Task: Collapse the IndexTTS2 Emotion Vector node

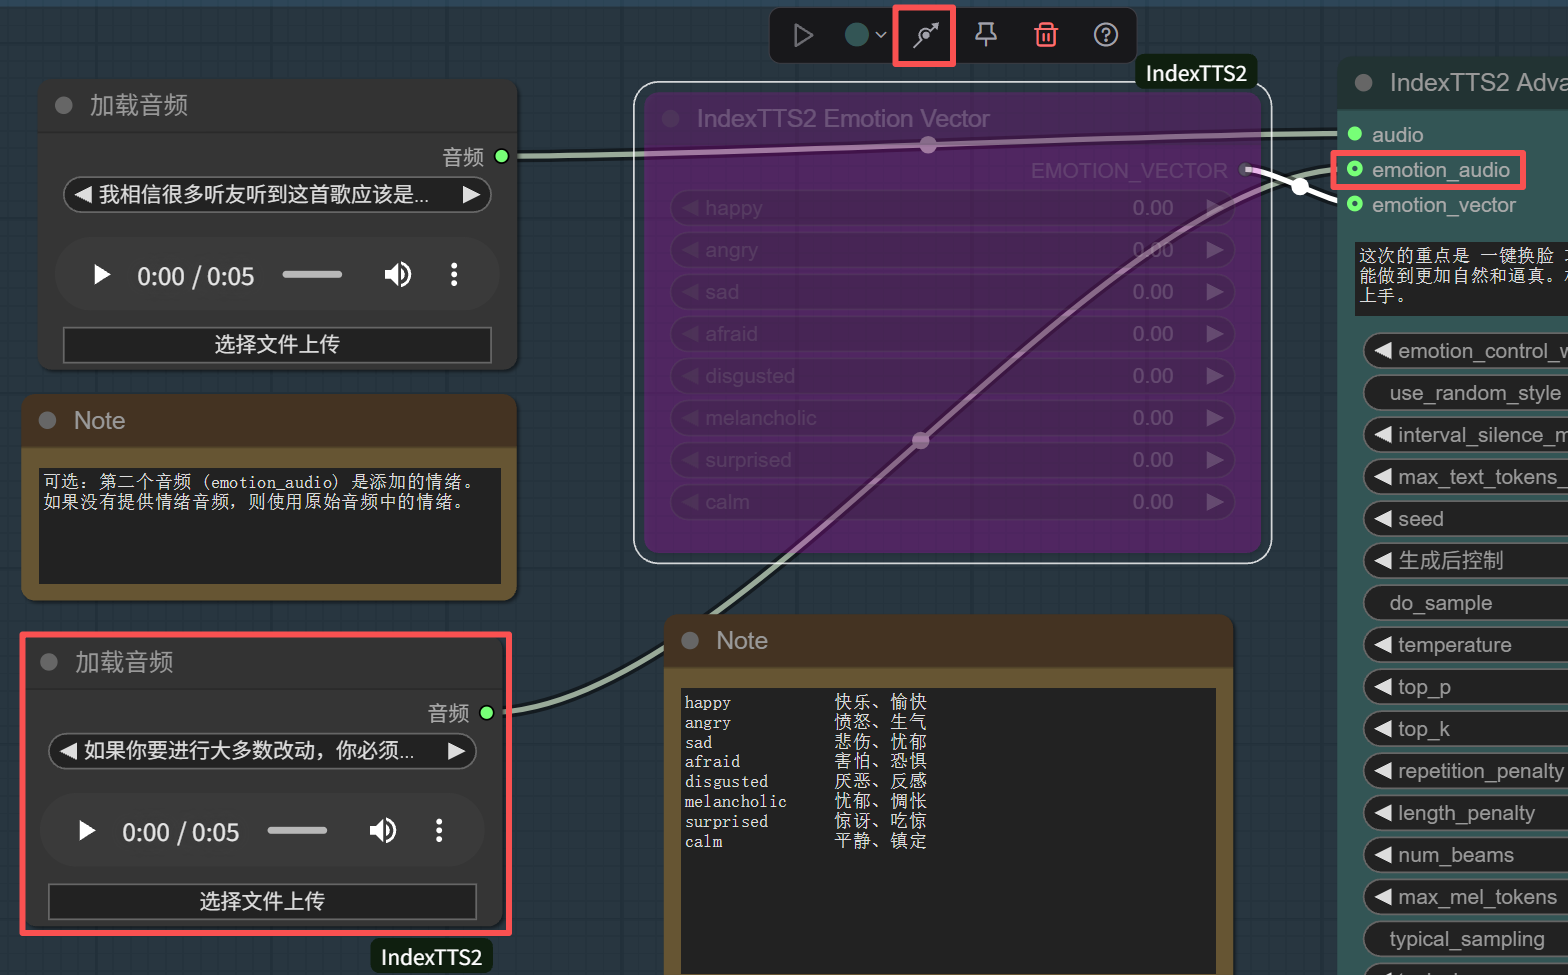Action: coord(671,119)
